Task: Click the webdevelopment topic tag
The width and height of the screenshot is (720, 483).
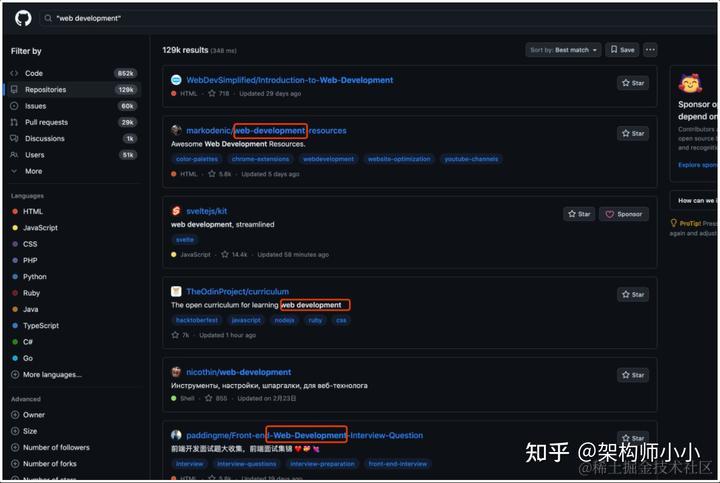Action: click(x=328, y=159)
